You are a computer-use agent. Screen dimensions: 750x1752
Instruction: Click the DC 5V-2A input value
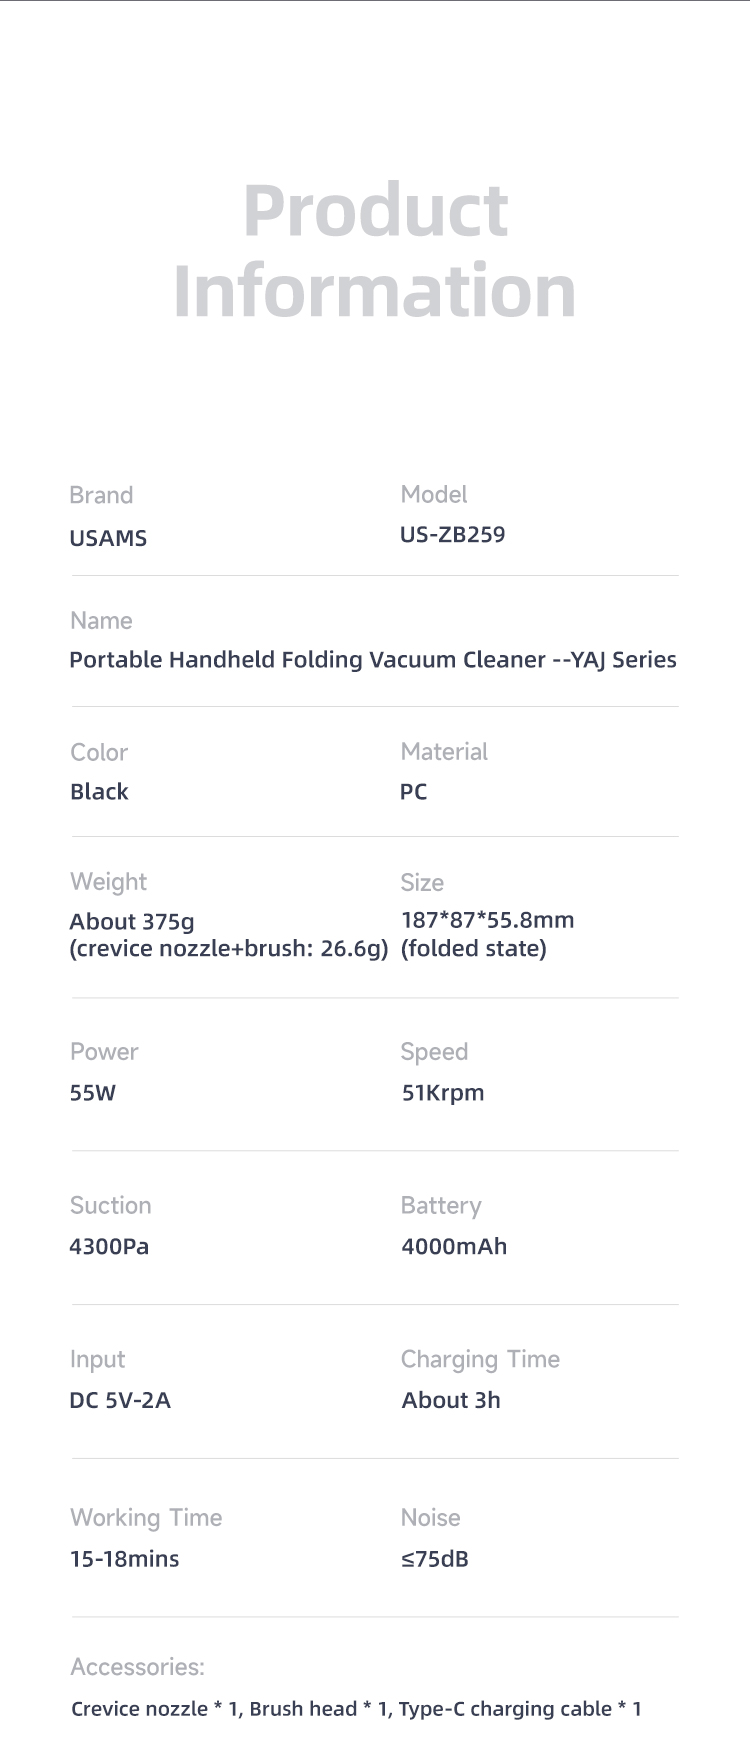(x=120, y=1400)
